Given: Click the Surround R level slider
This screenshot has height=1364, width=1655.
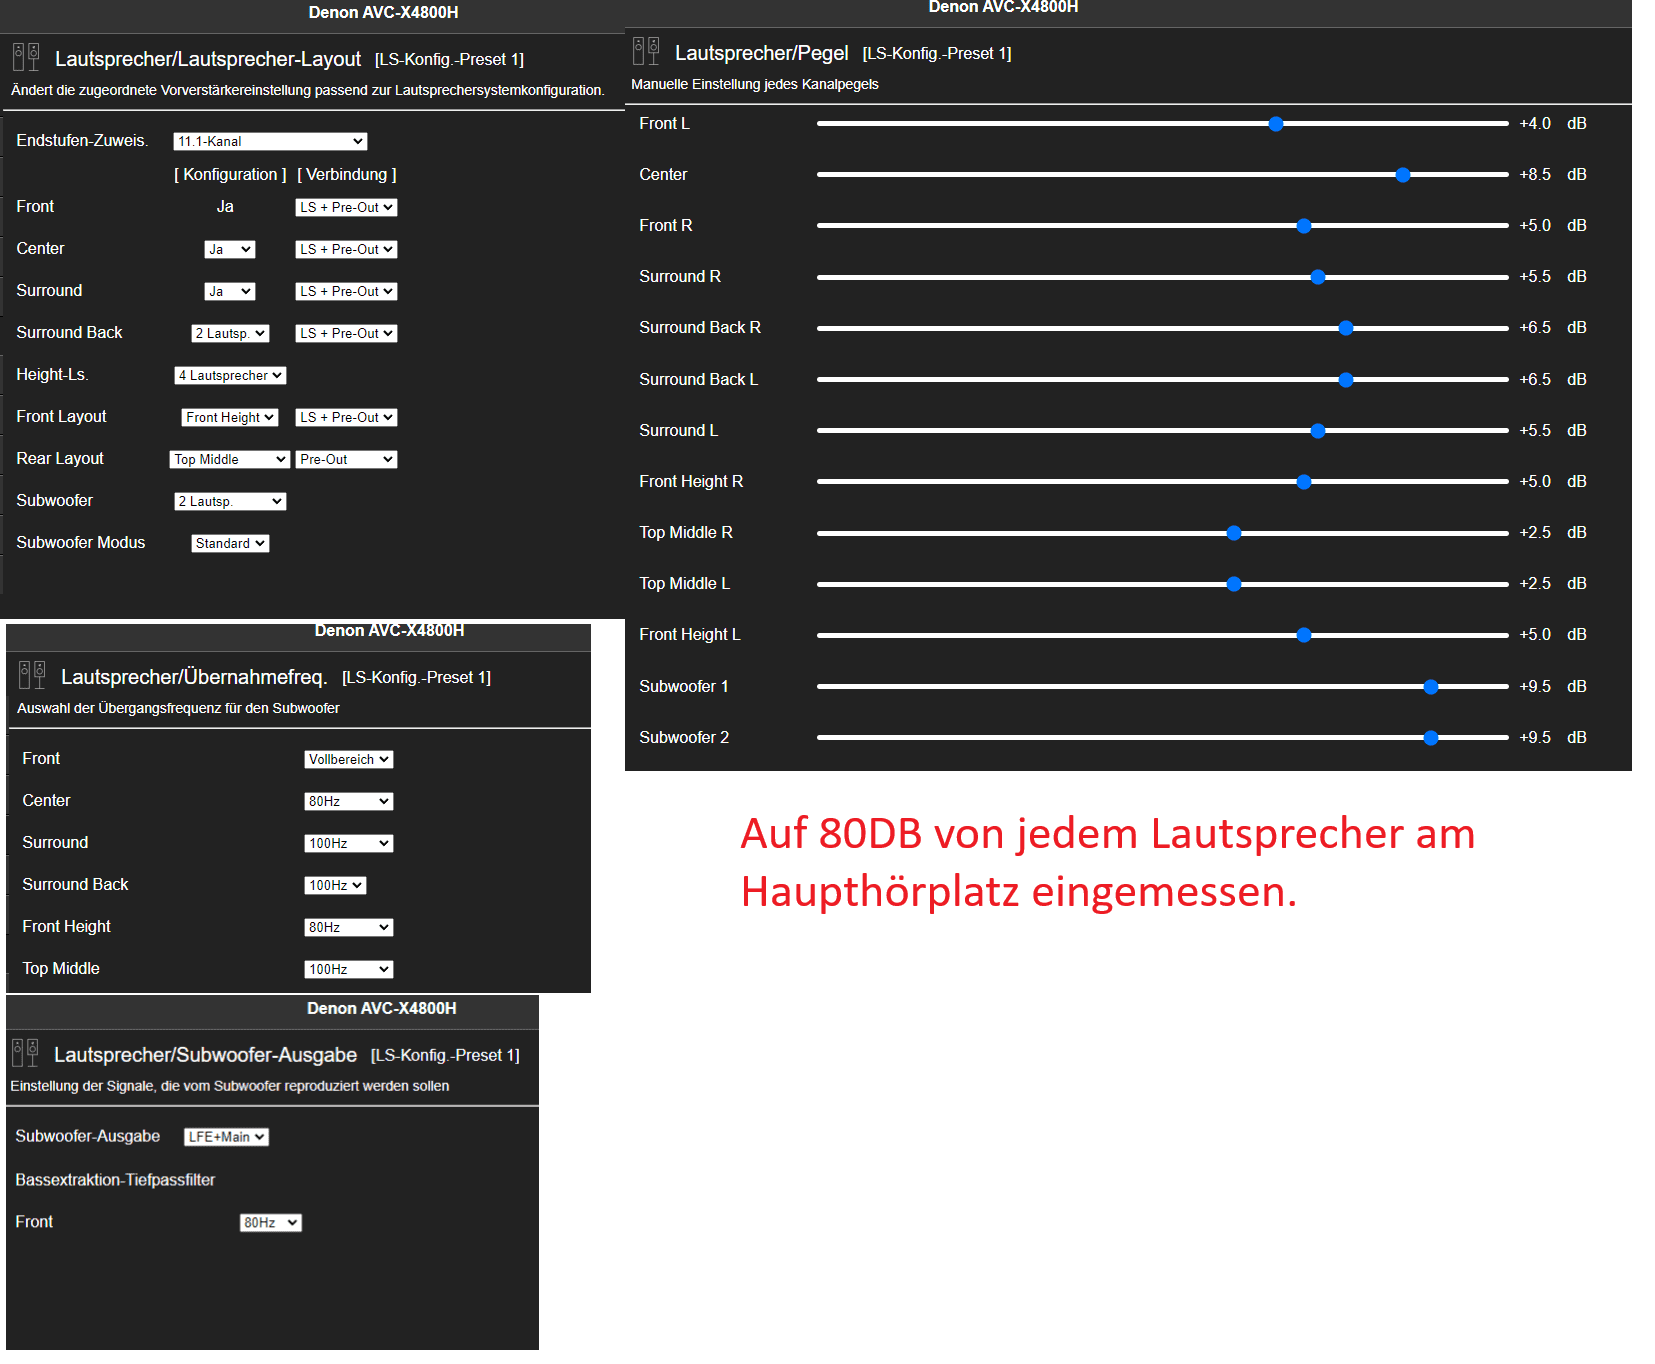Looking at the screenshot, I should 1162,277.
